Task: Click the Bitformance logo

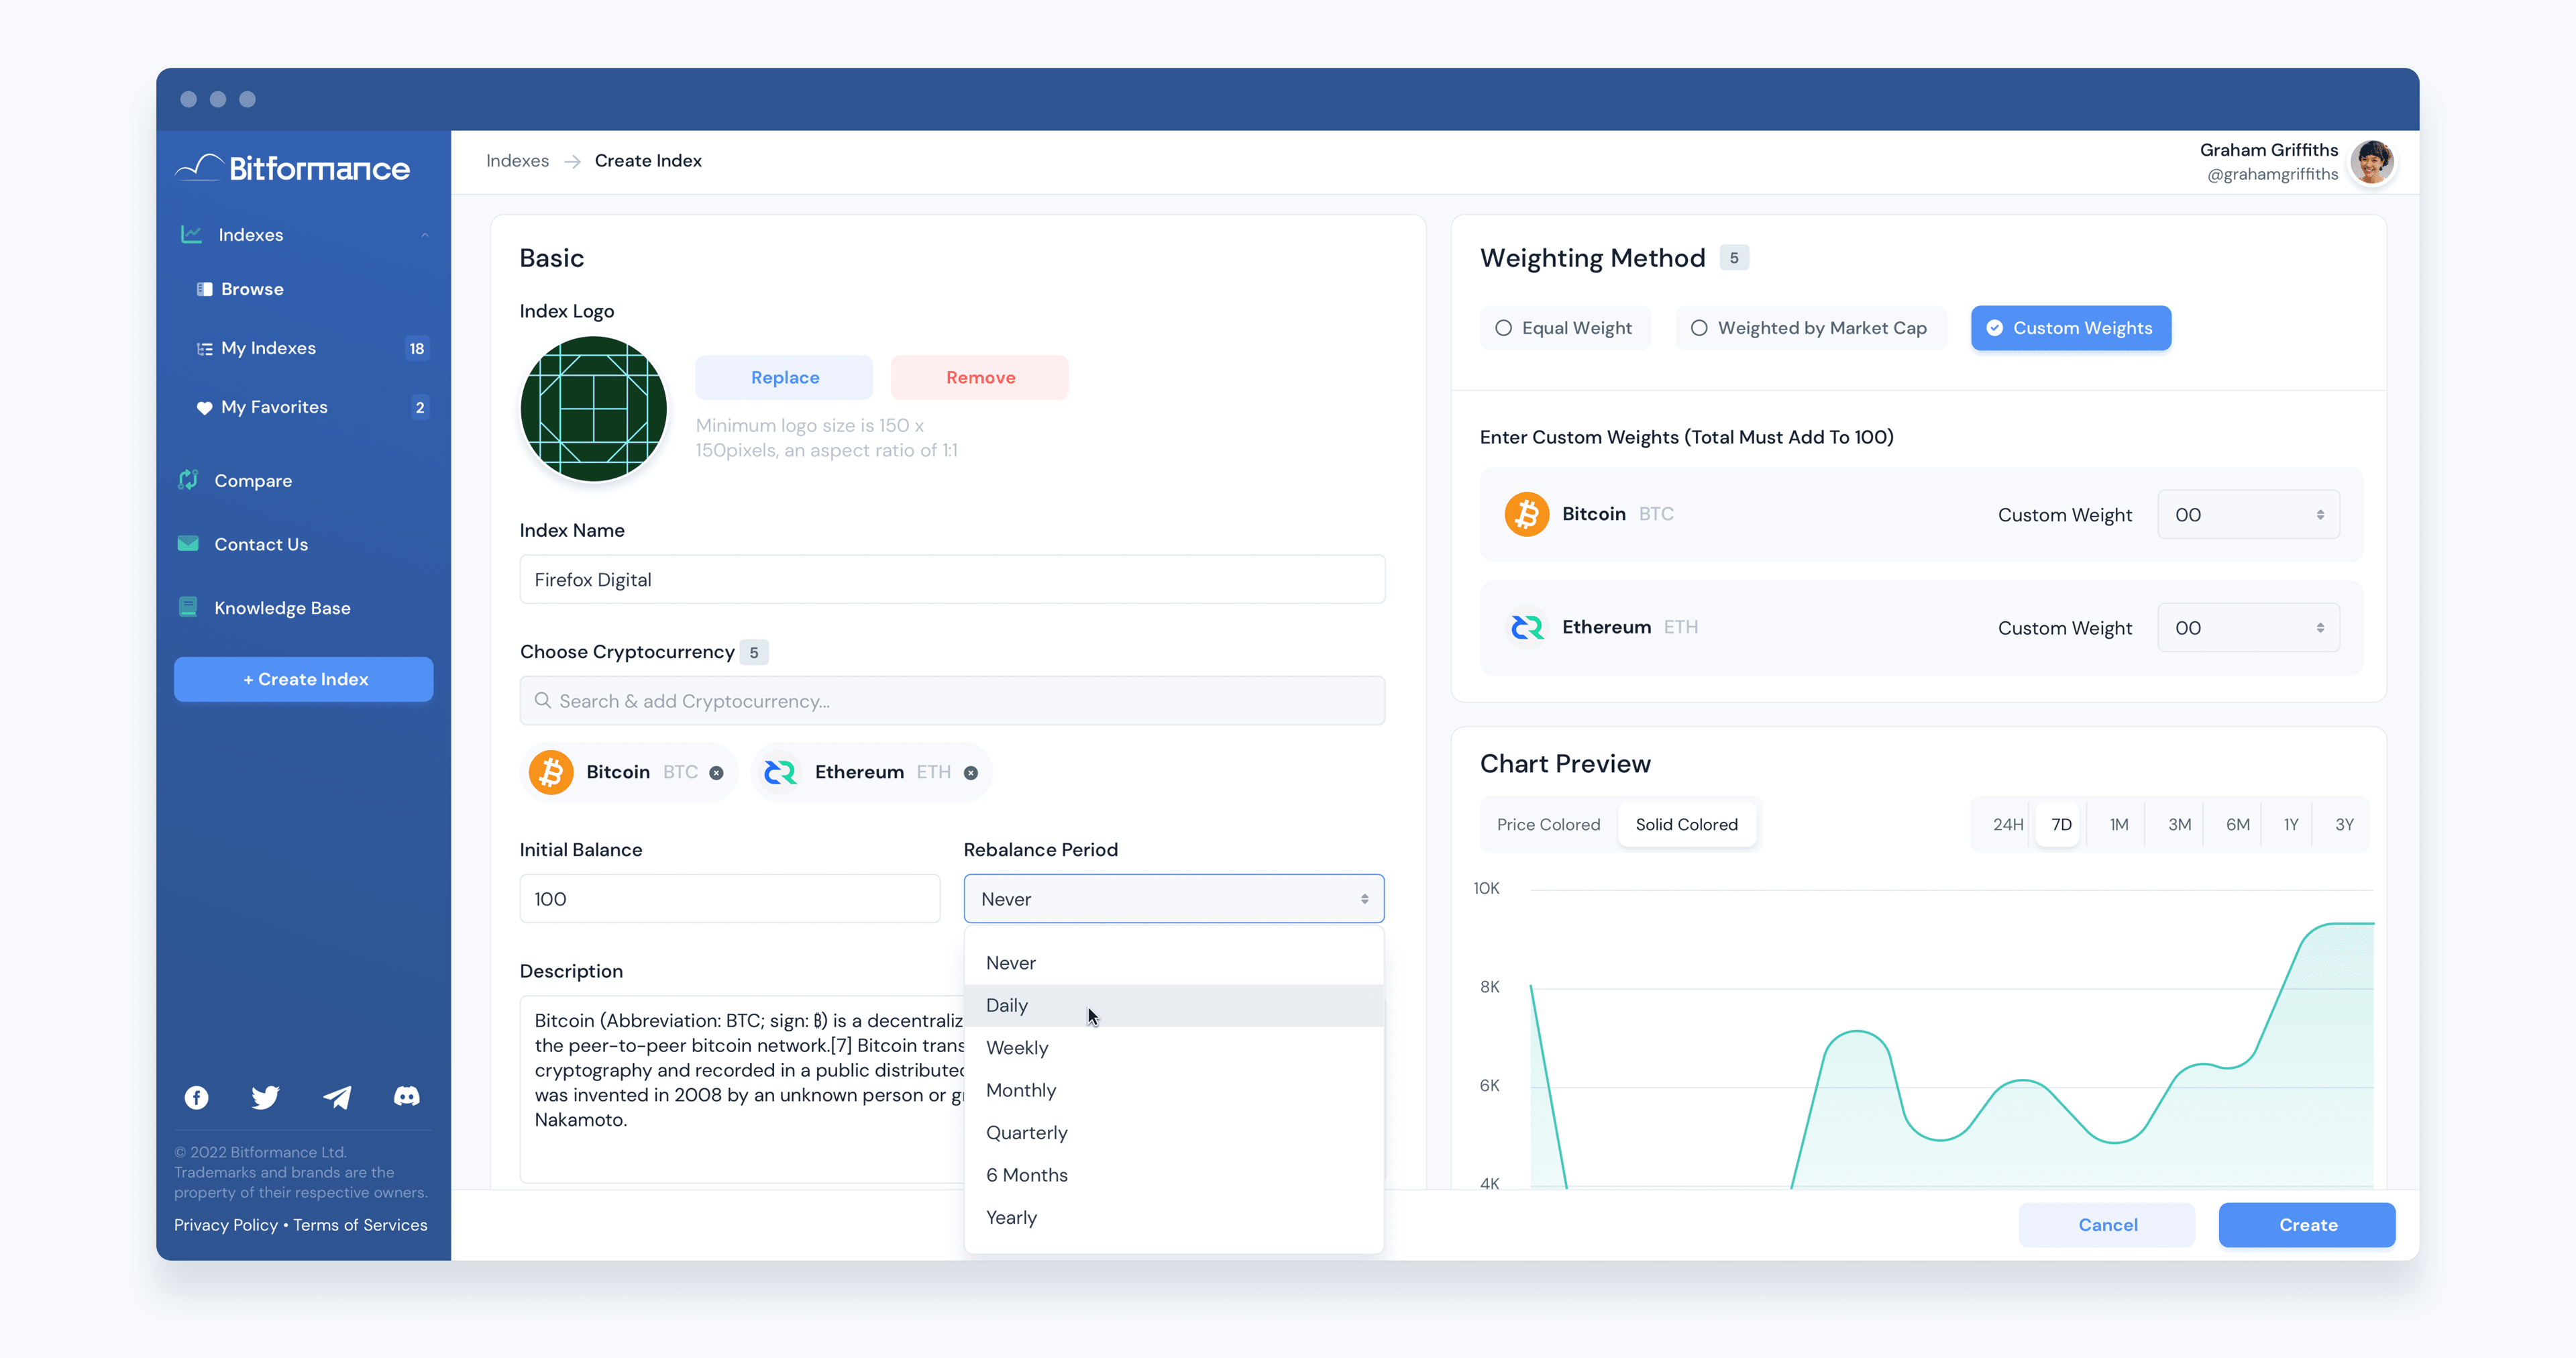Action: click(292, 168)
